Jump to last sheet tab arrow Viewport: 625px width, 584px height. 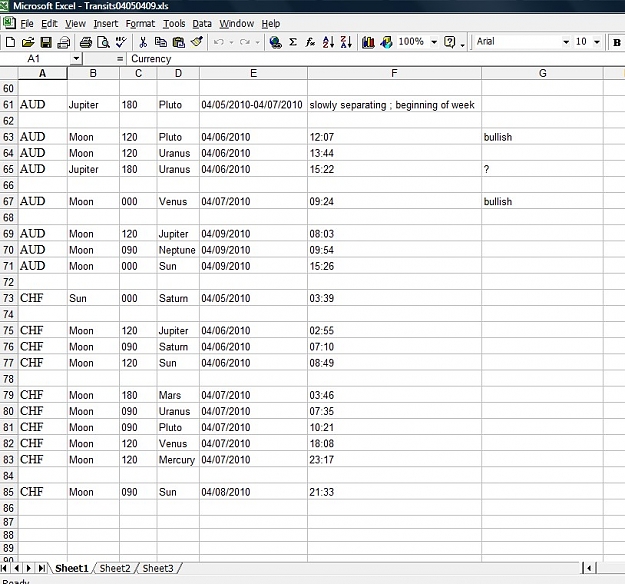41,568
